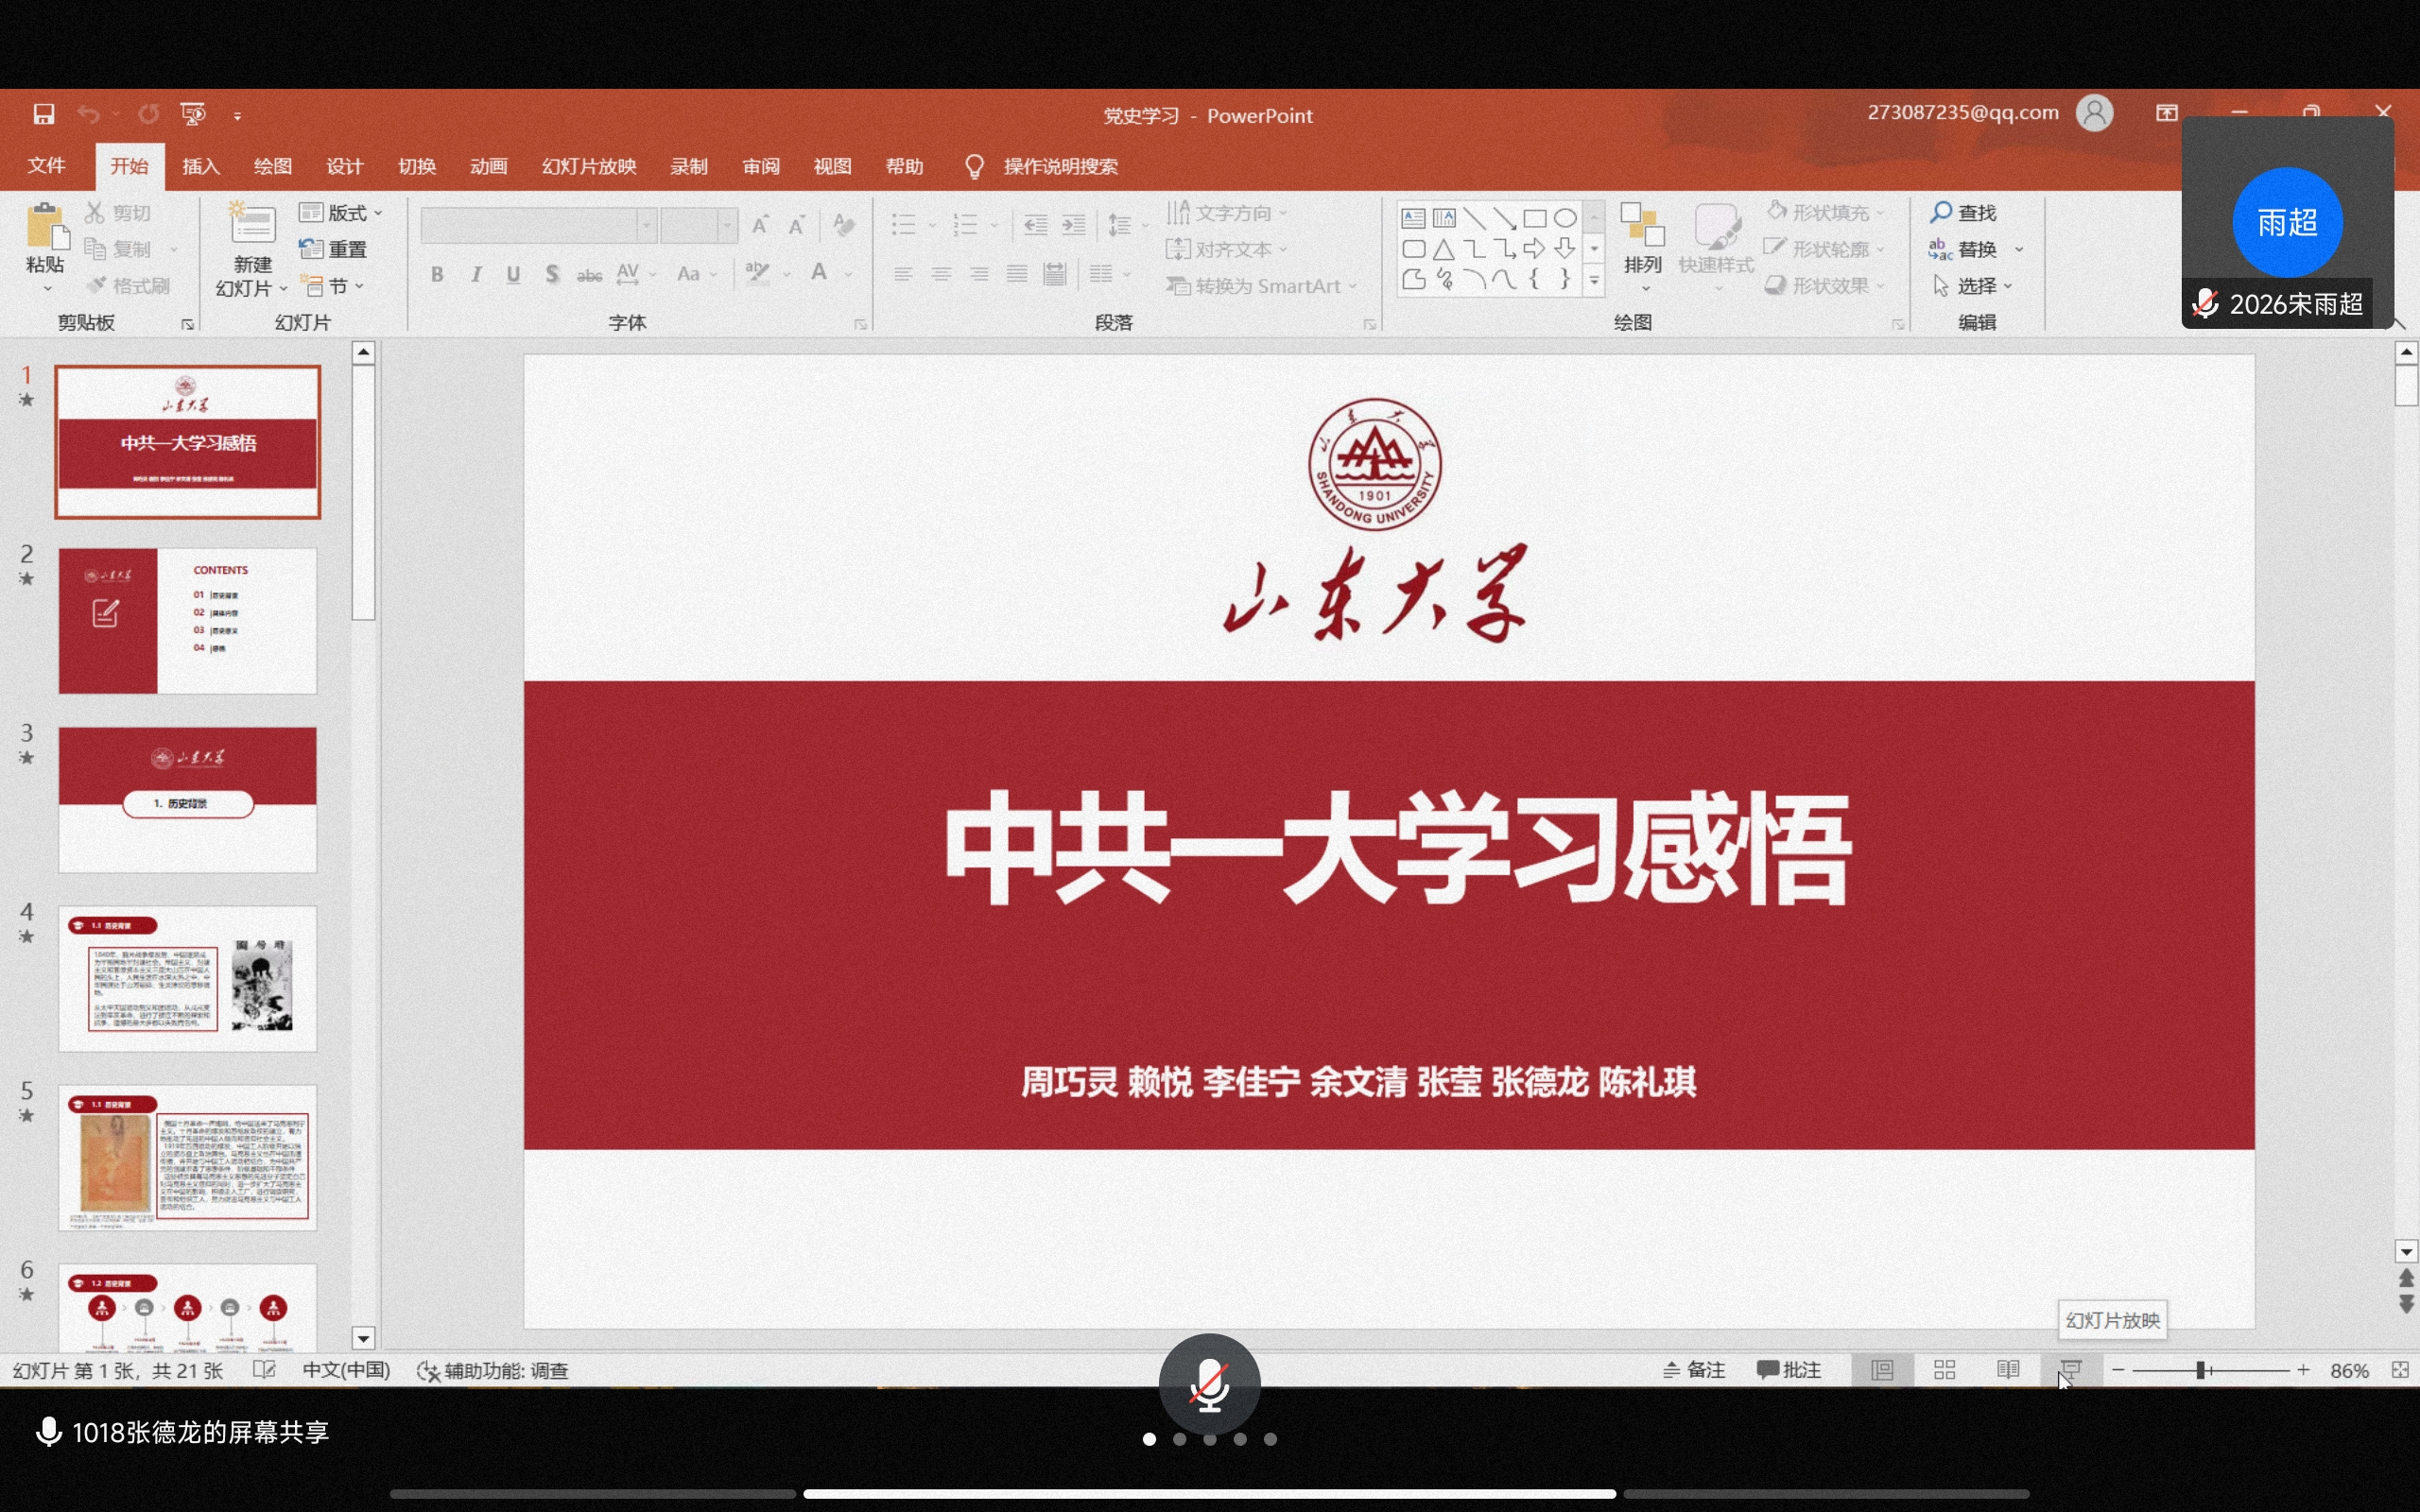2420x1512 pixels.
Task: Toggle the Notes (备注) pane
Action: tap(1694, 1370)
